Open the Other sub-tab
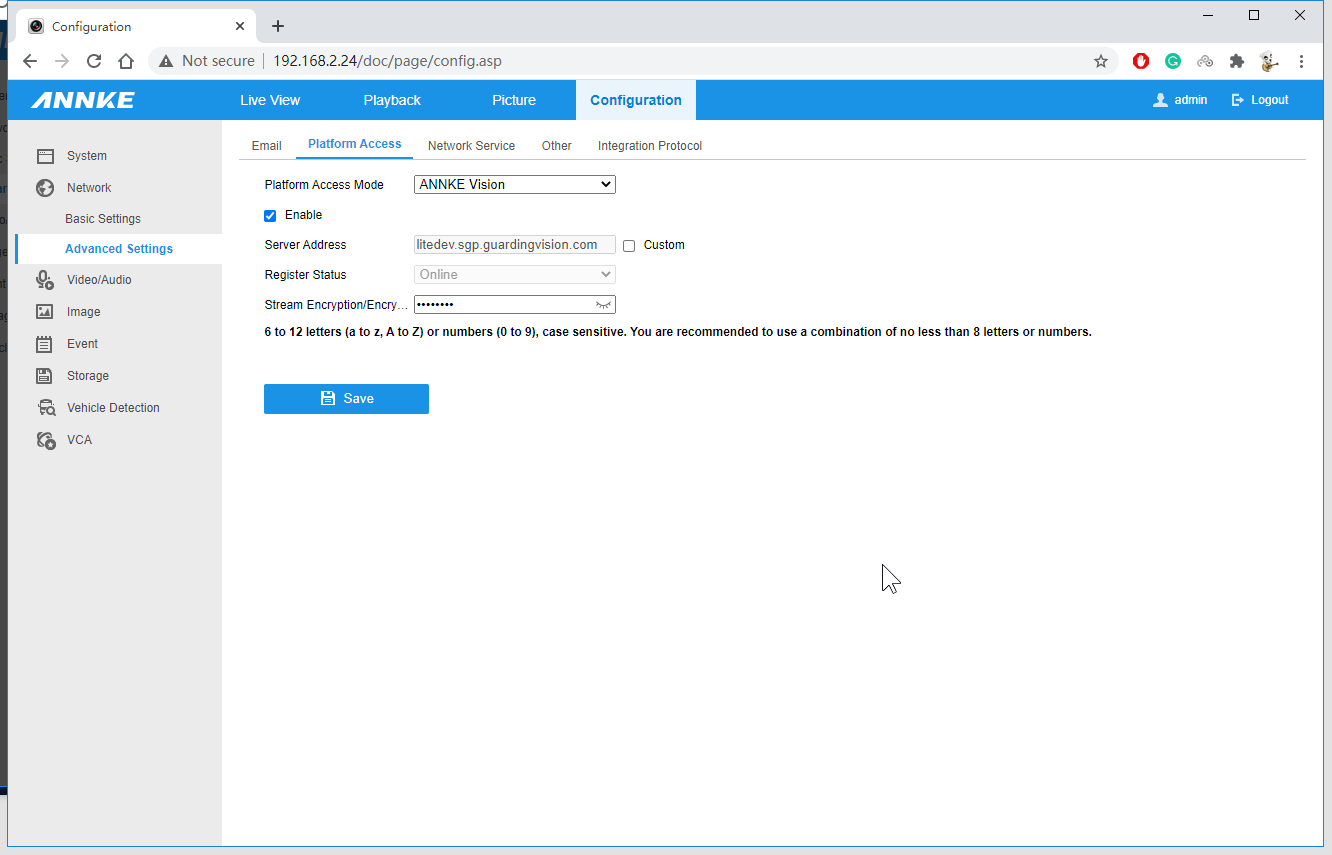This screenshot has width=1332, height=855. click(x=557, y=146)
